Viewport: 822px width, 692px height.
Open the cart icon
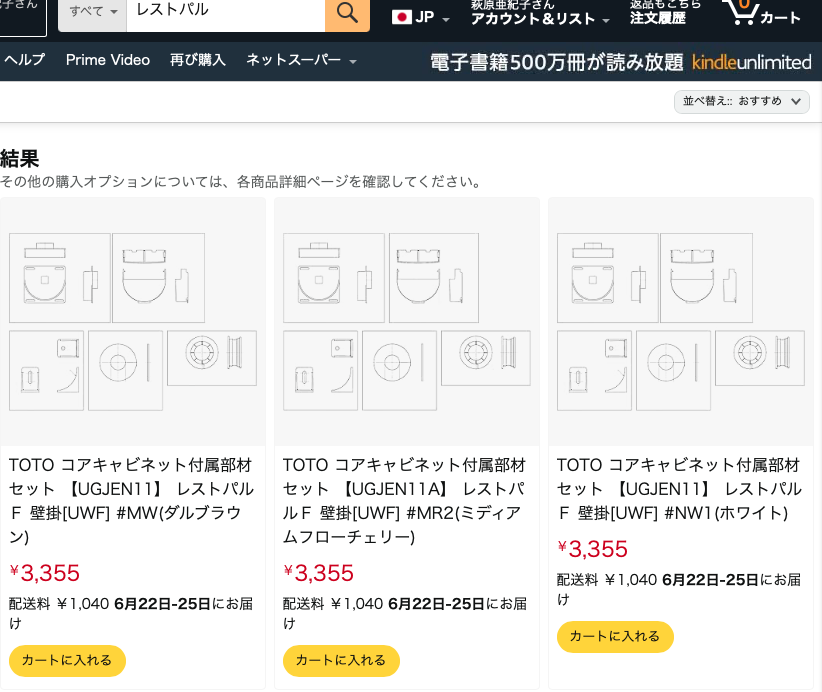pyautogui.click(x=763, y=13)
